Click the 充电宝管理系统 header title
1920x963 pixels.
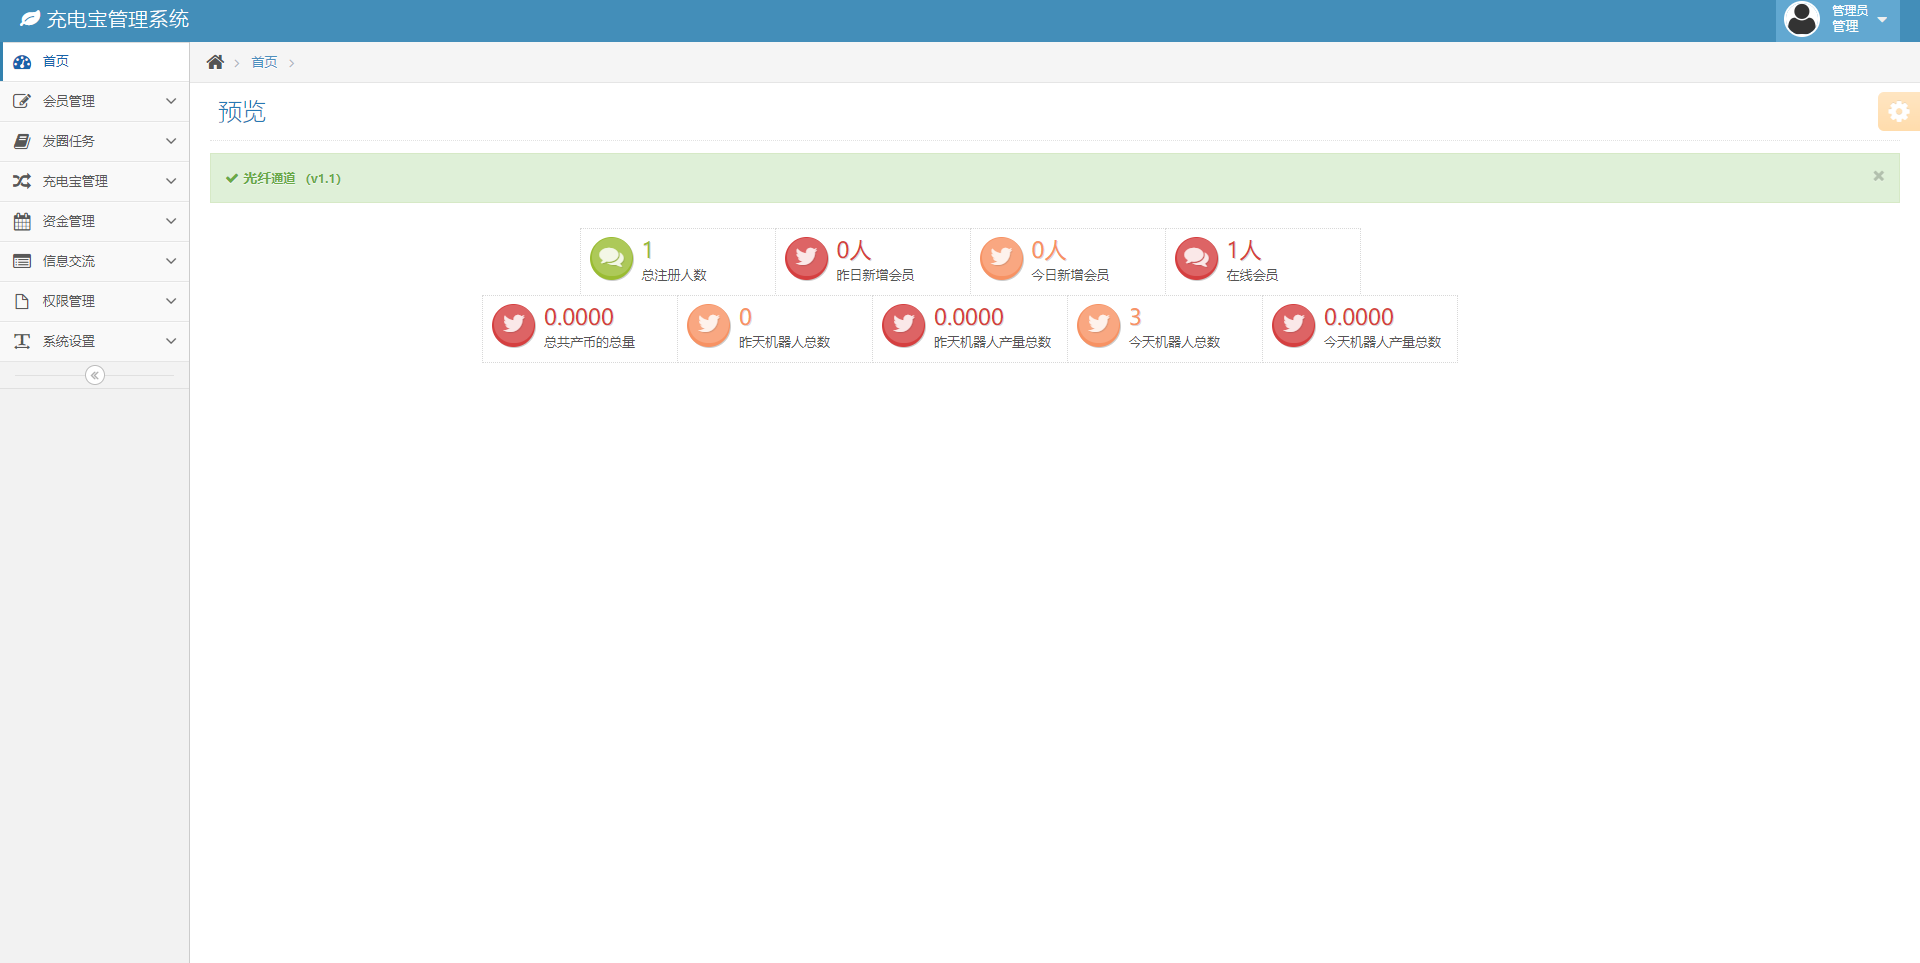118,19
